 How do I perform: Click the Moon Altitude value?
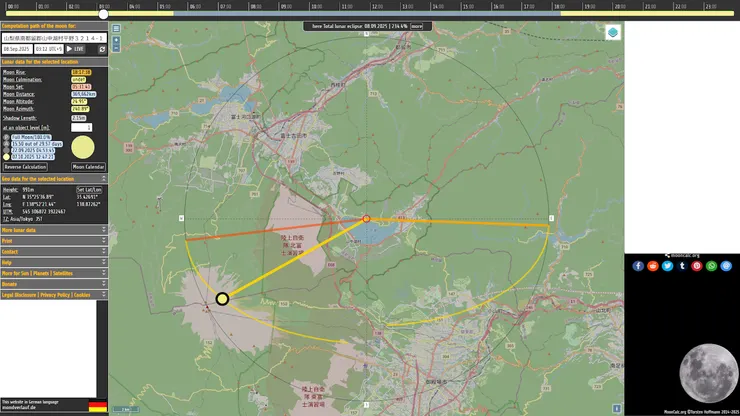pyautogui.click(x=79, y=102)
